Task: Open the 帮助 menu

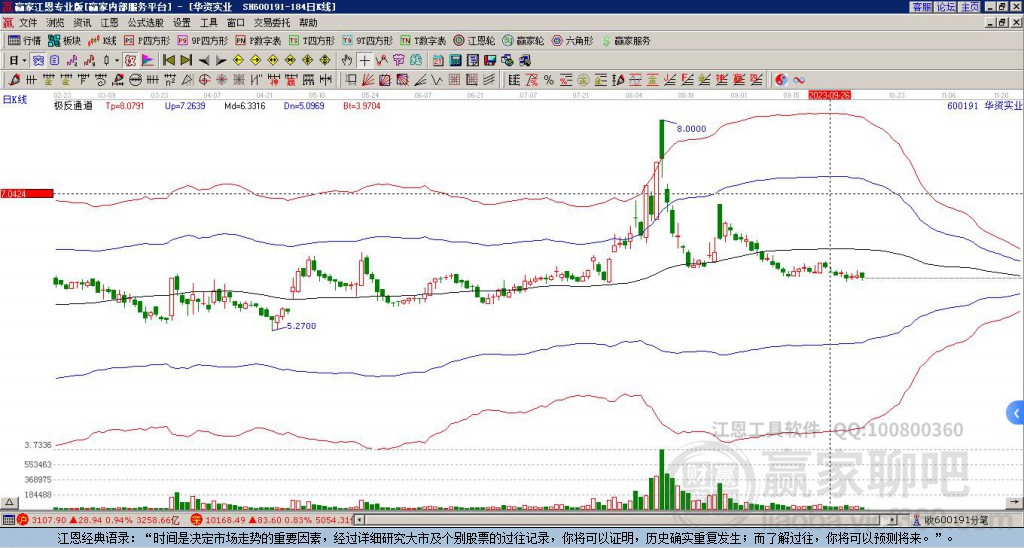Action: [308, 23]
